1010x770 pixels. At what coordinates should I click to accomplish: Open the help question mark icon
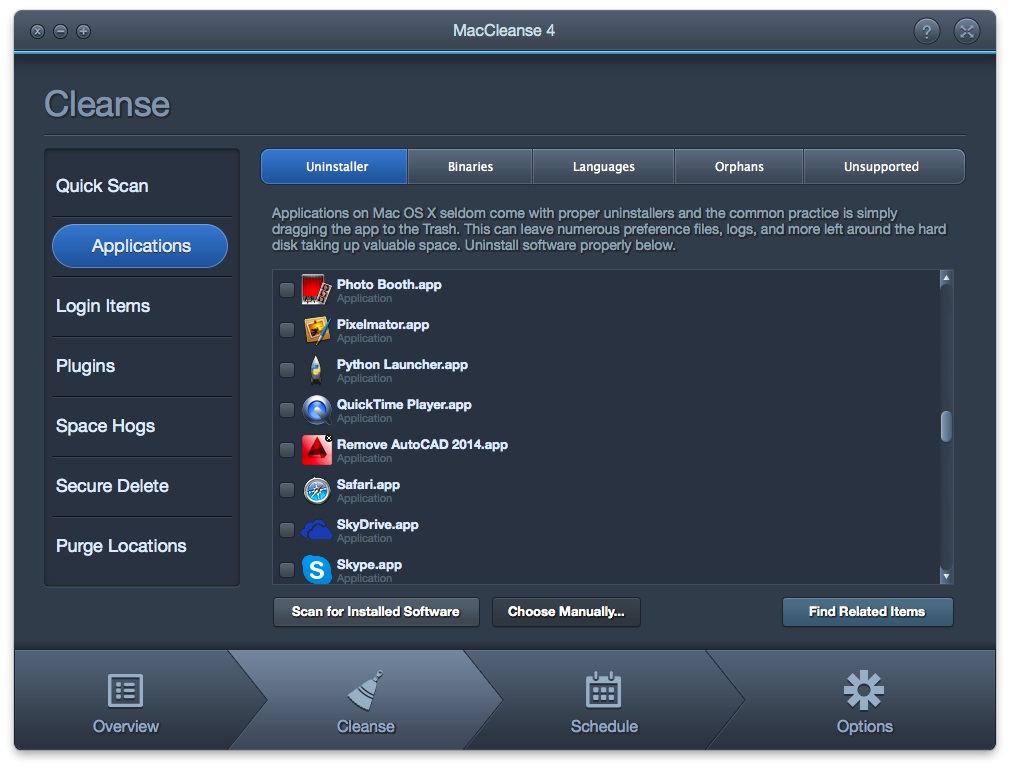pos(927,30)
